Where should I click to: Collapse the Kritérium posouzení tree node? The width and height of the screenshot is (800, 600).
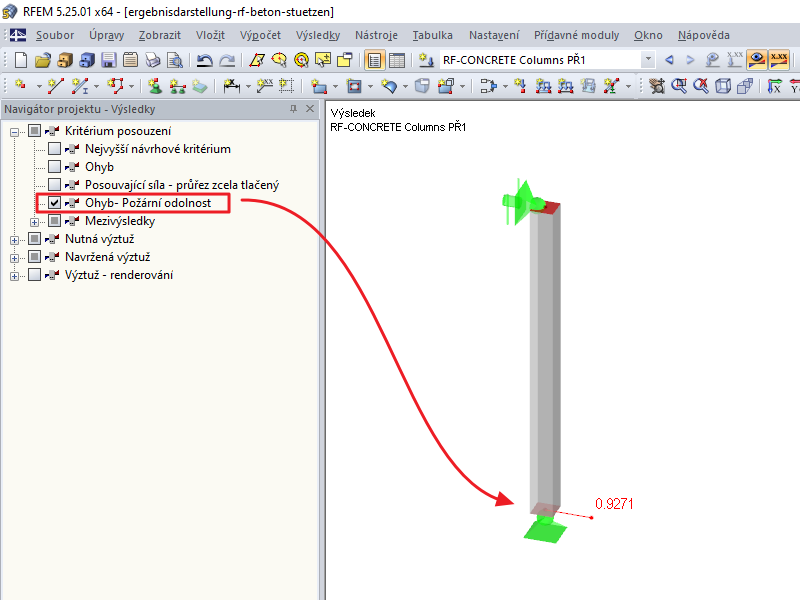click(14, 132)
